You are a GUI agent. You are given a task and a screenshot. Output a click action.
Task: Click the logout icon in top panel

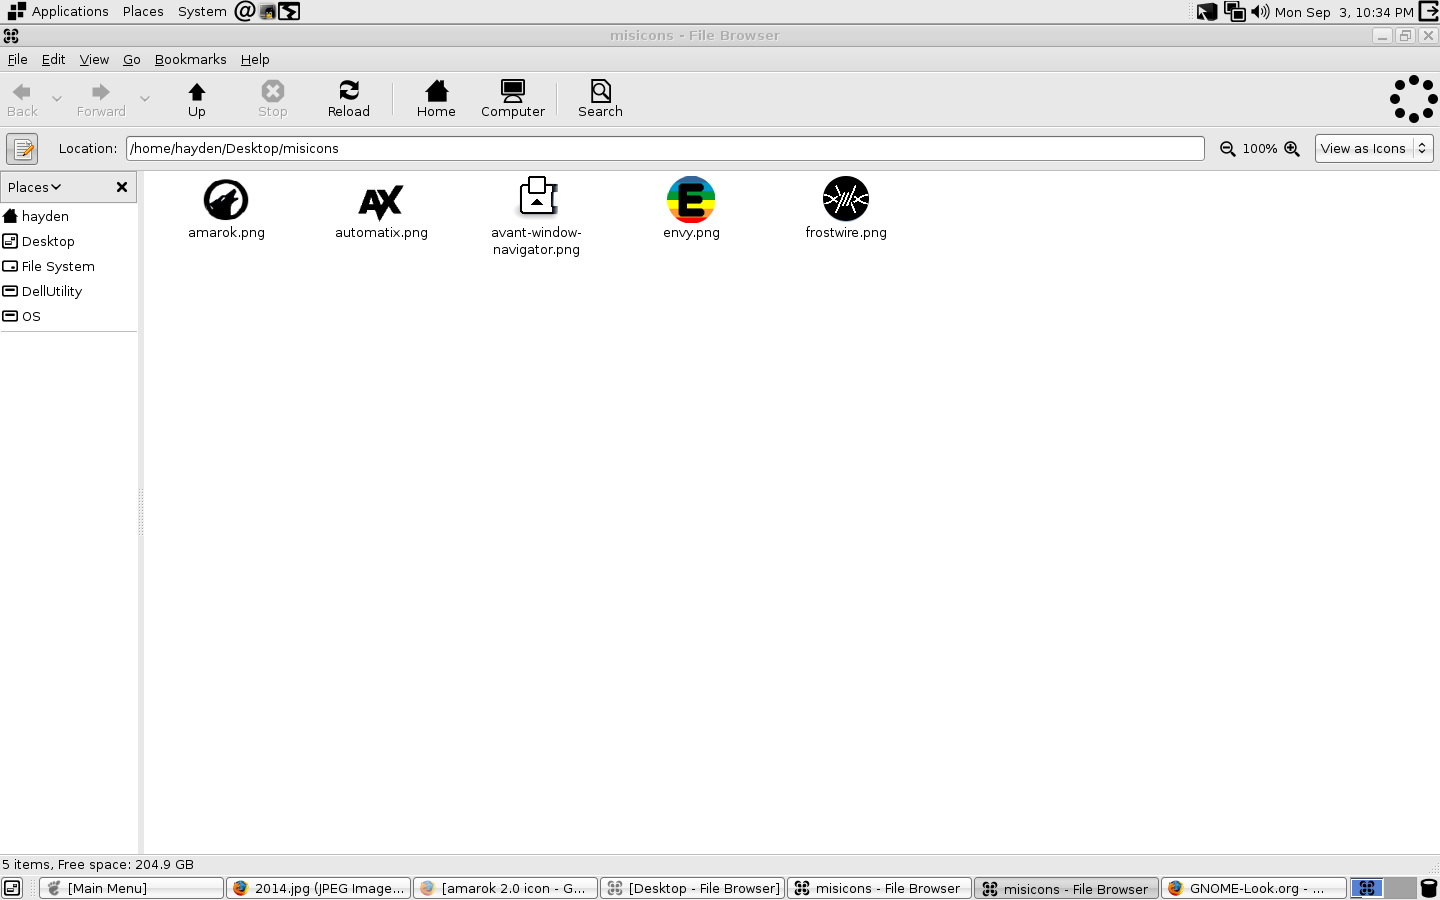pos(1429,11)
